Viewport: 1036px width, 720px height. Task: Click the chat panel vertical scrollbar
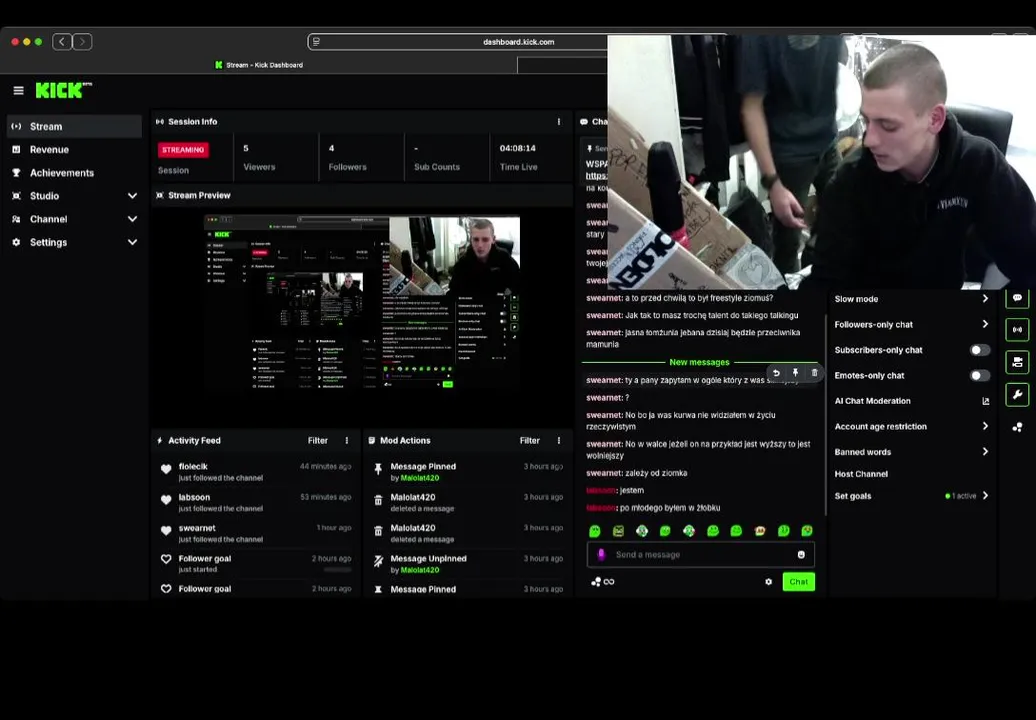(x=826, y=415)
